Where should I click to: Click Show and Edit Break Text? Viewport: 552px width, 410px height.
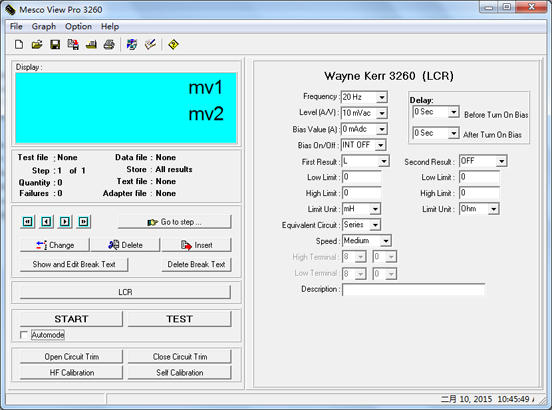74,264
